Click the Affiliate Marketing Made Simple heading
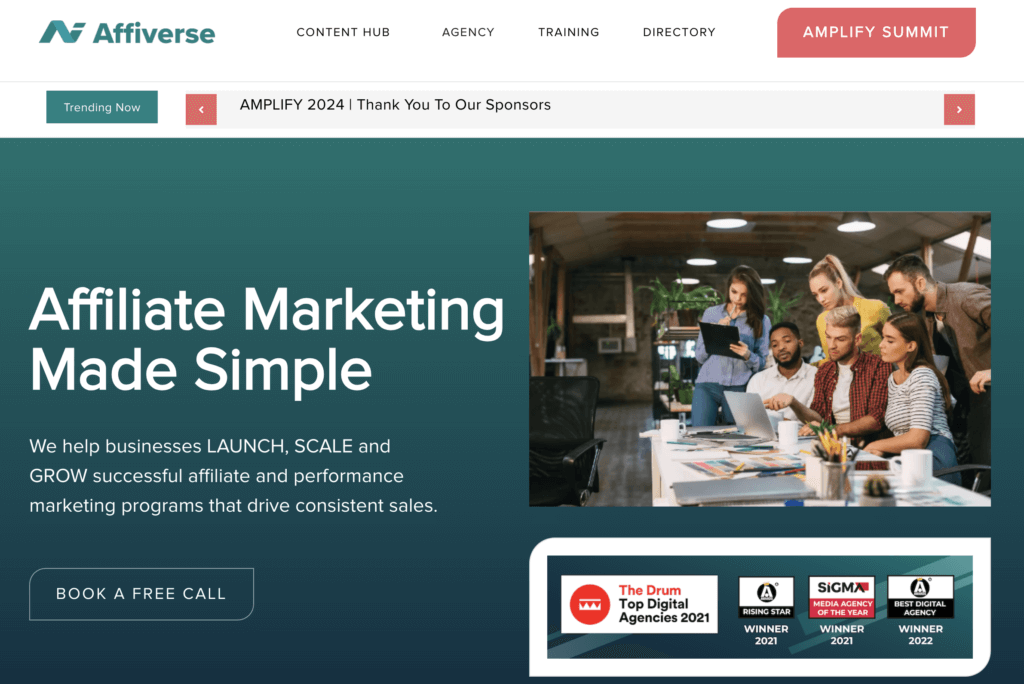 point(266,339)
